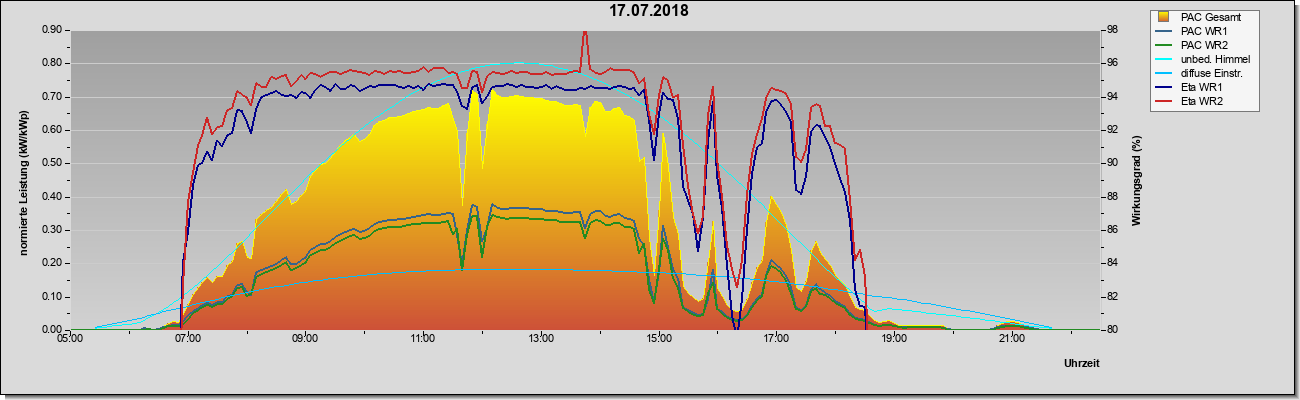Click the 19:00 time axis label
1300x400 pixels.
(894, 340)
